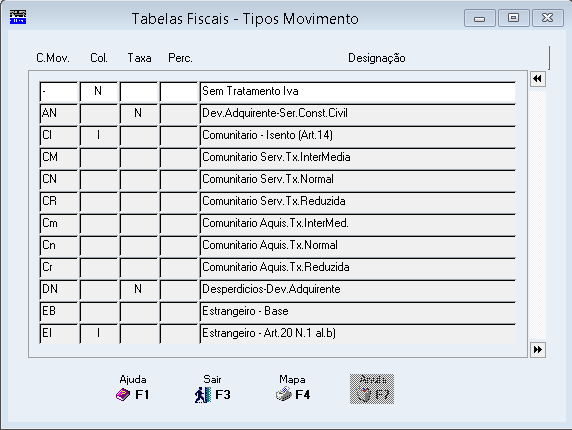
Task: Go to next page with double-right arrow
Action: (x=537, y=350)
